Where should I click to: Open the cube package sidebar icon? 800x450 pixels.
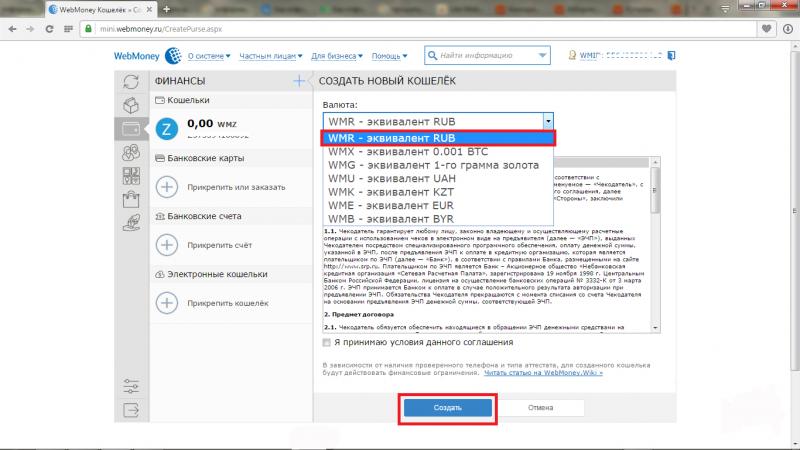click(x=131, y=105)
